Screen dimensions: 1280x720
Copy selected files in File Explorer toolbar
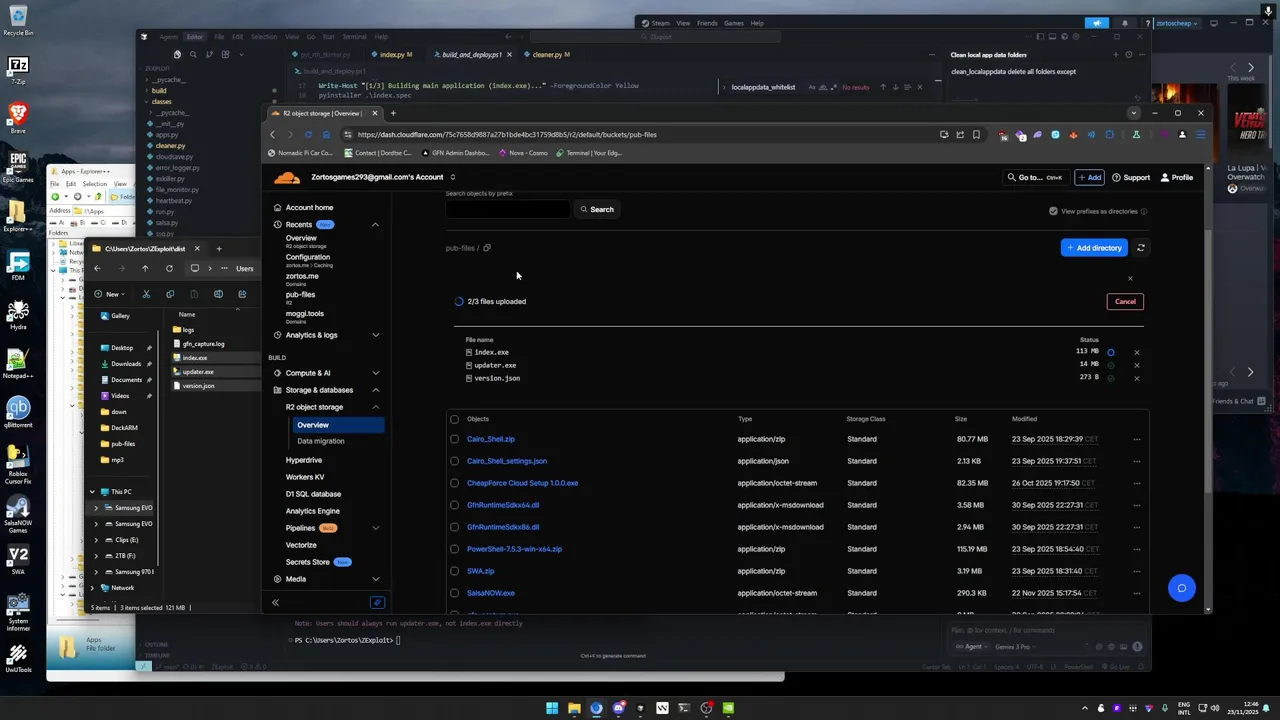point(170,294)
